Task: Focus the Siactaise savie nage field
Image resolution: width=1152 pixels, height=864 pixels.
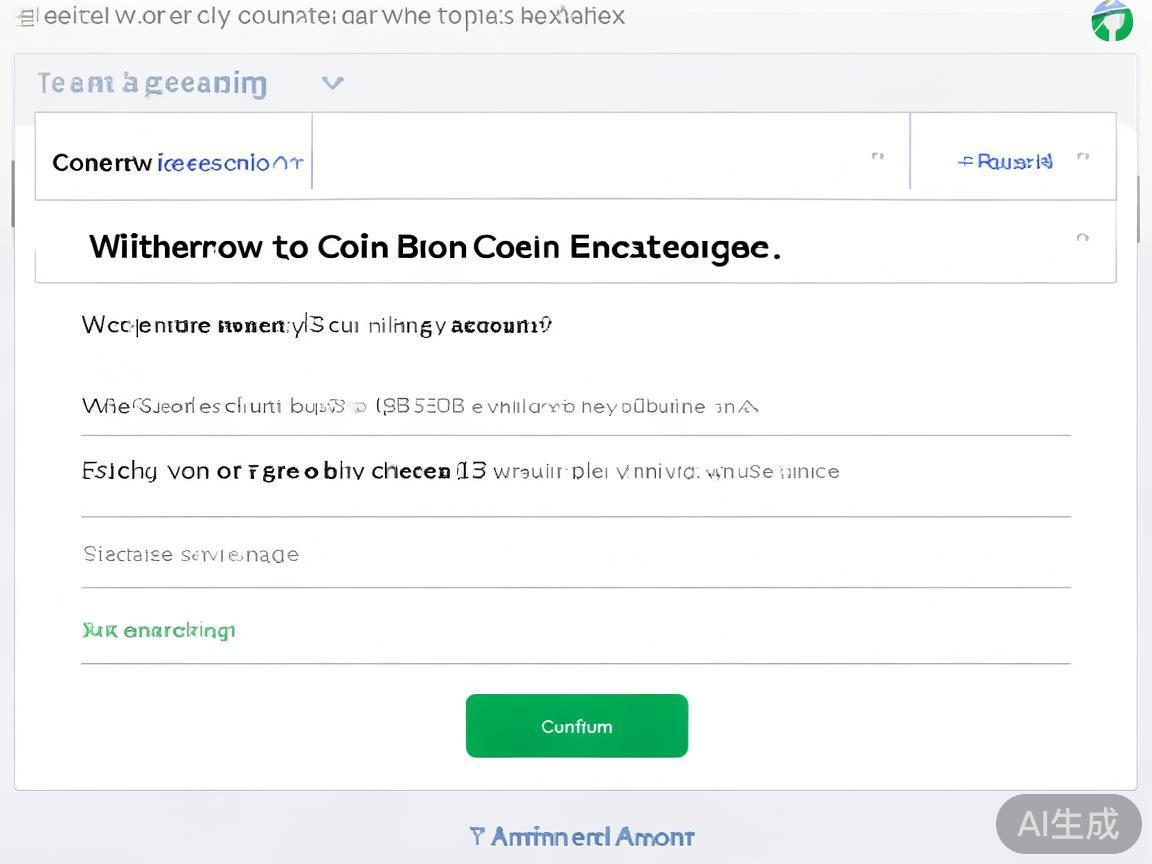Action: pyautogui.click(x=575, y=554)
